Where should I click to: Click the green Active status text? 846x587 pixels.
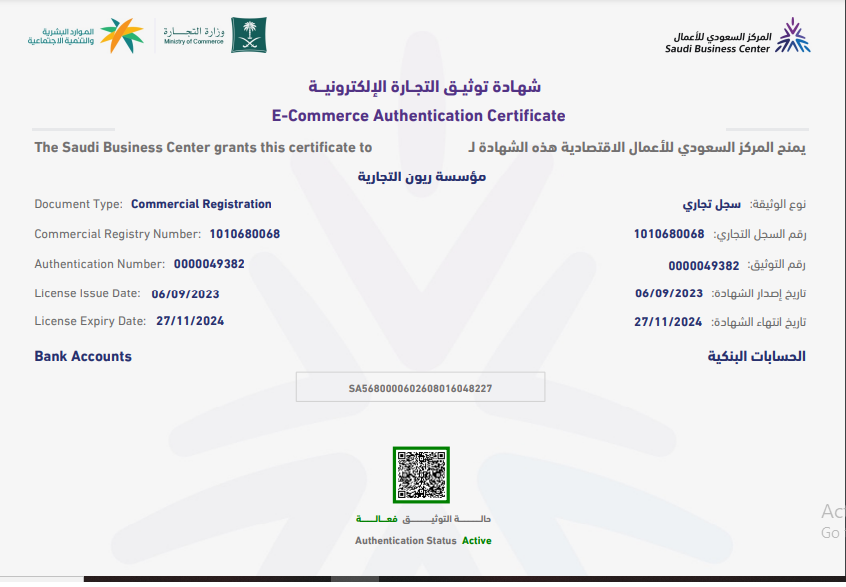point(476,541)
